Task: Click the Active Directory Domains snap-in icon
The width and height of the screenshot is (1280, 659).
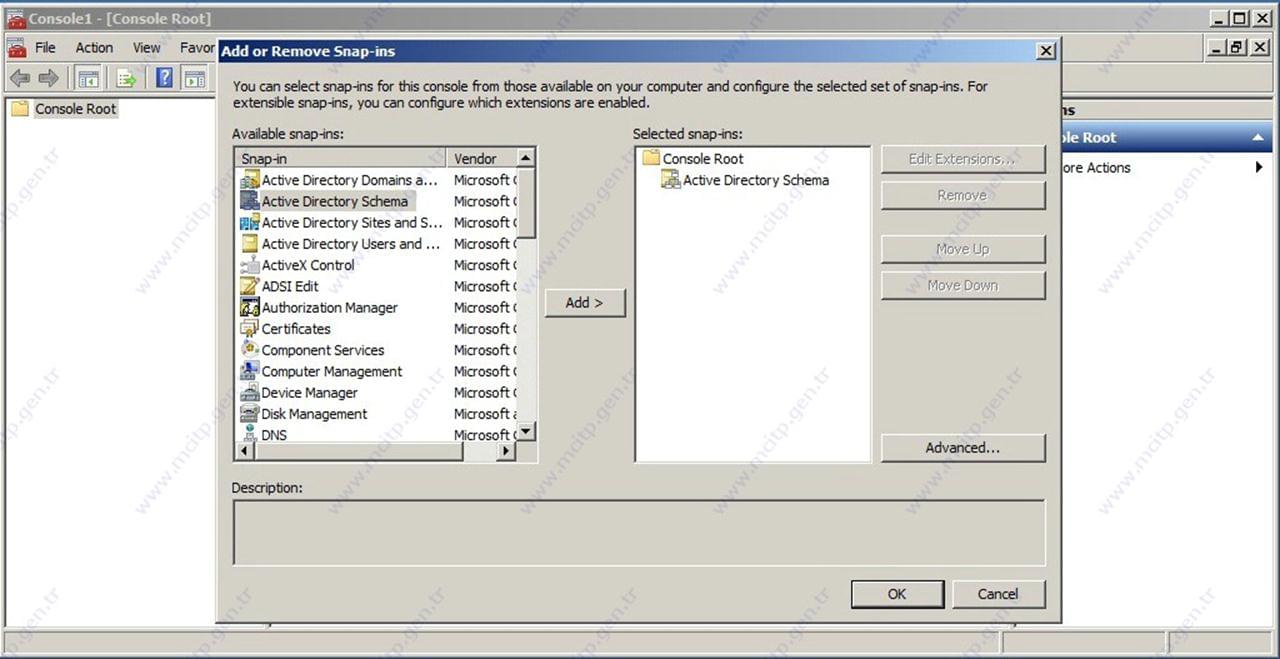Action: click(250, 180)
